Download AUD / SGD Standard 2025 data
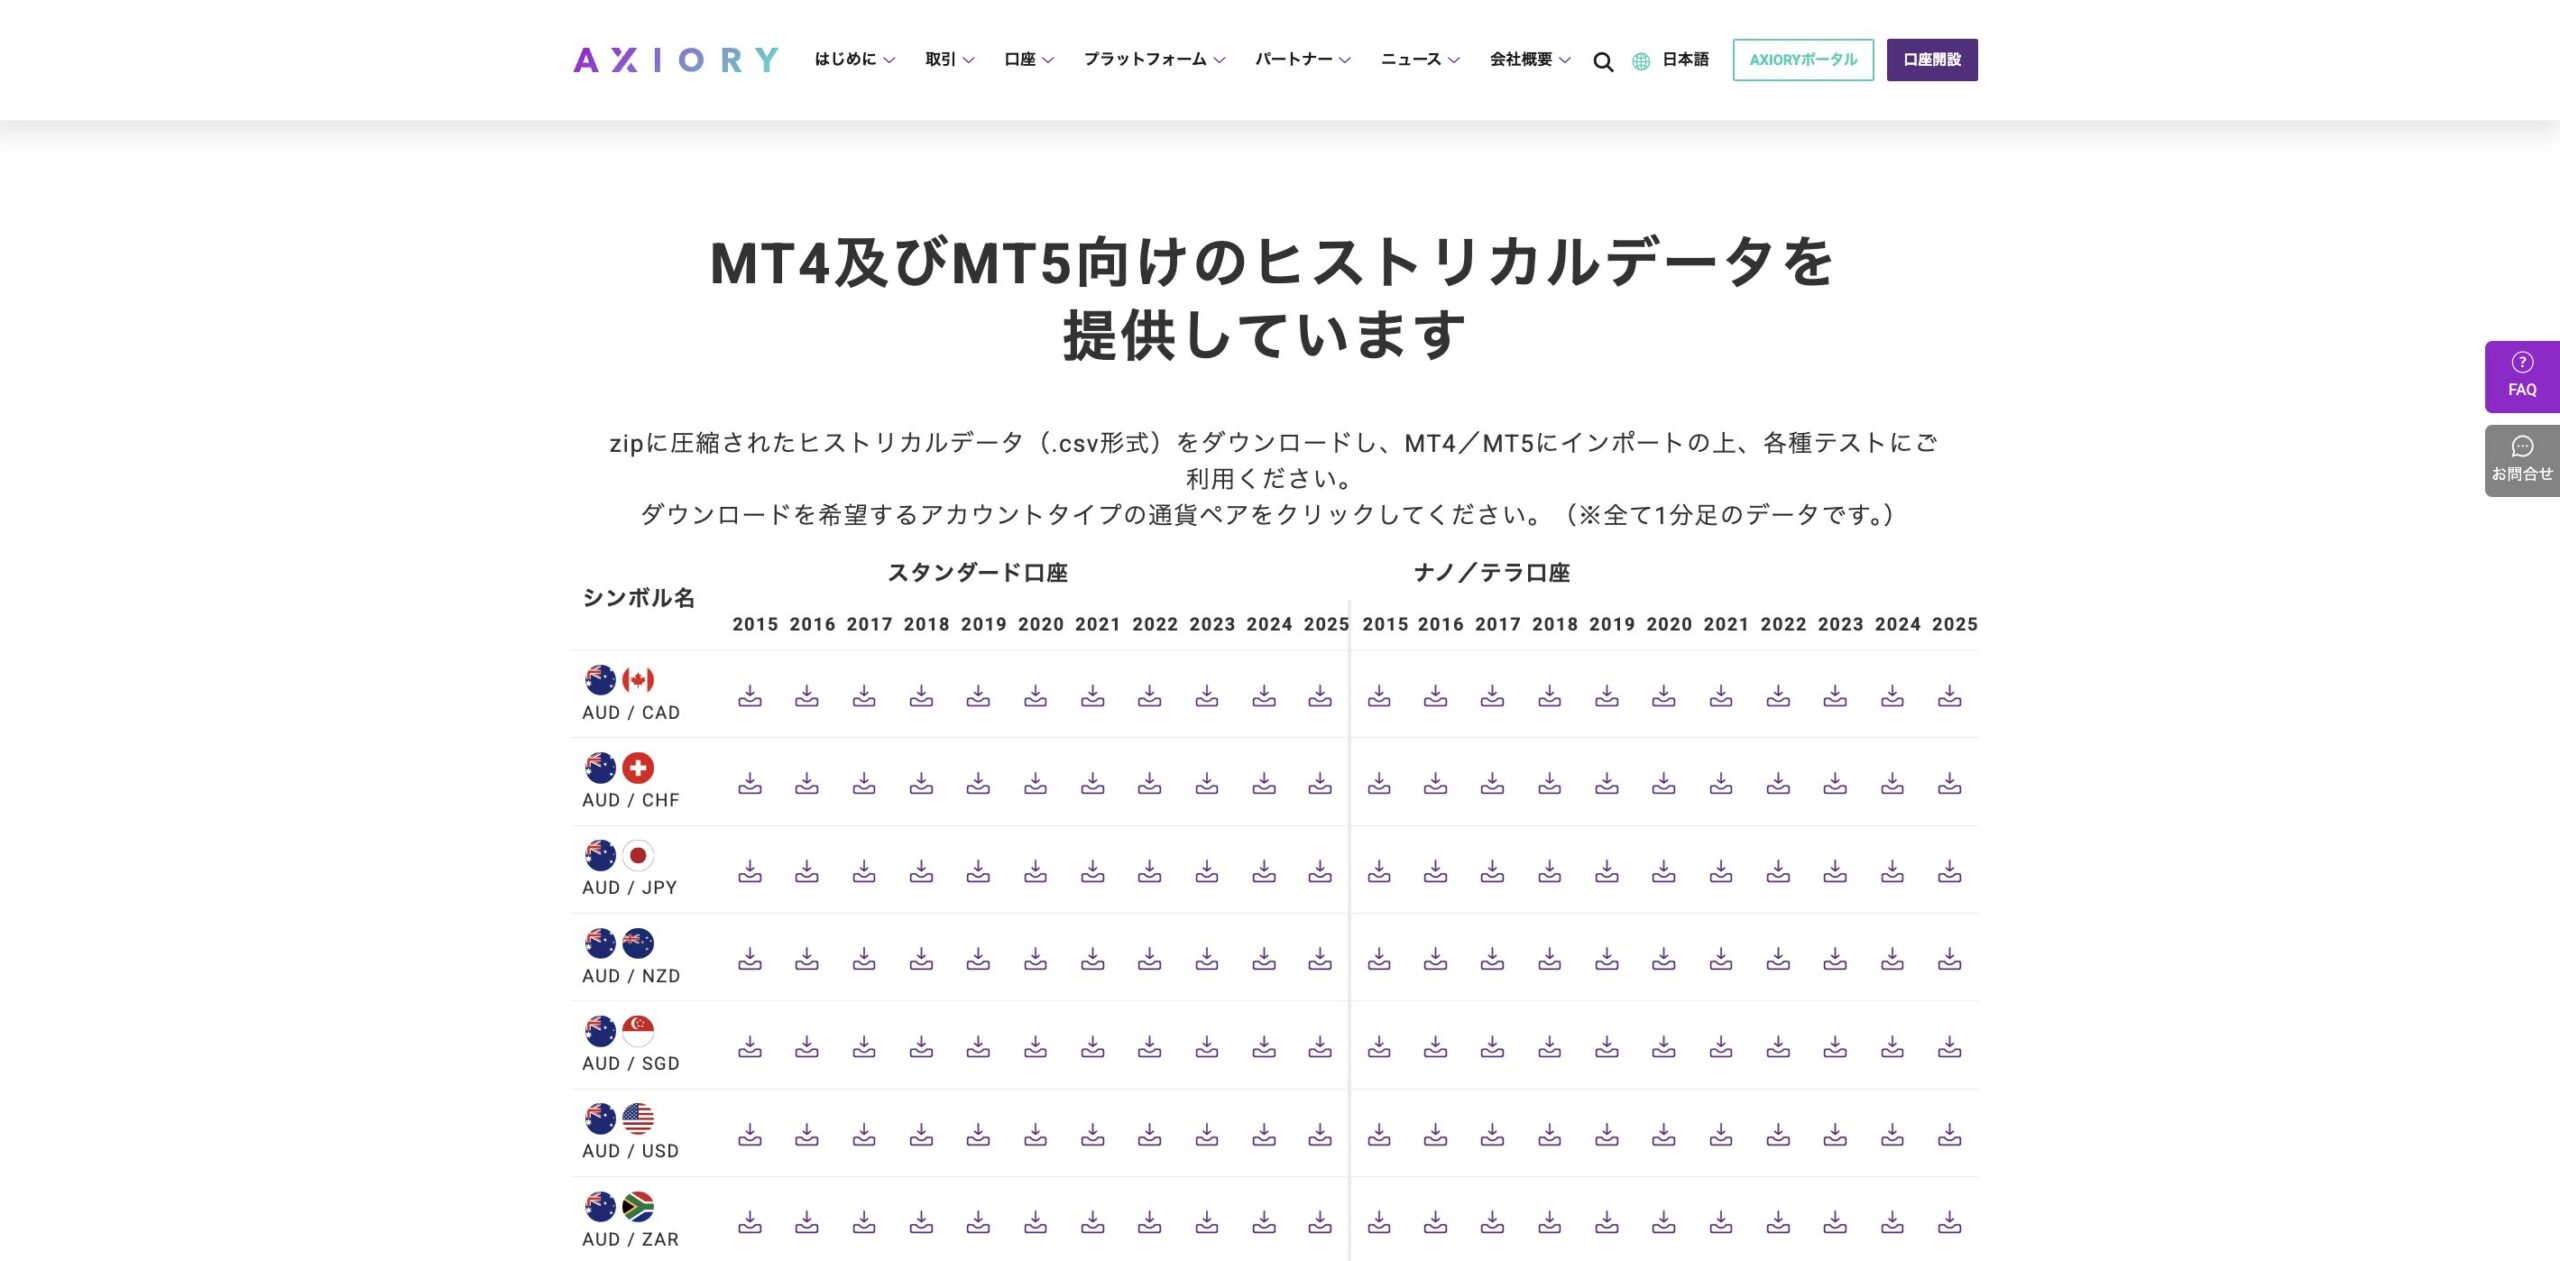The width and height of the screenshot is (2560, 1261). tap(1320, 1047)
